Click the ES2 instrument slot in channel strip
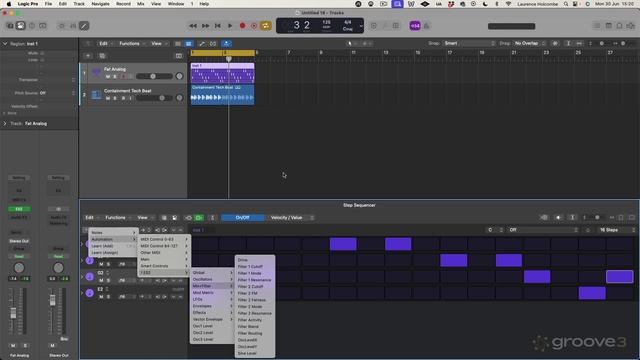 click(19, 209)
